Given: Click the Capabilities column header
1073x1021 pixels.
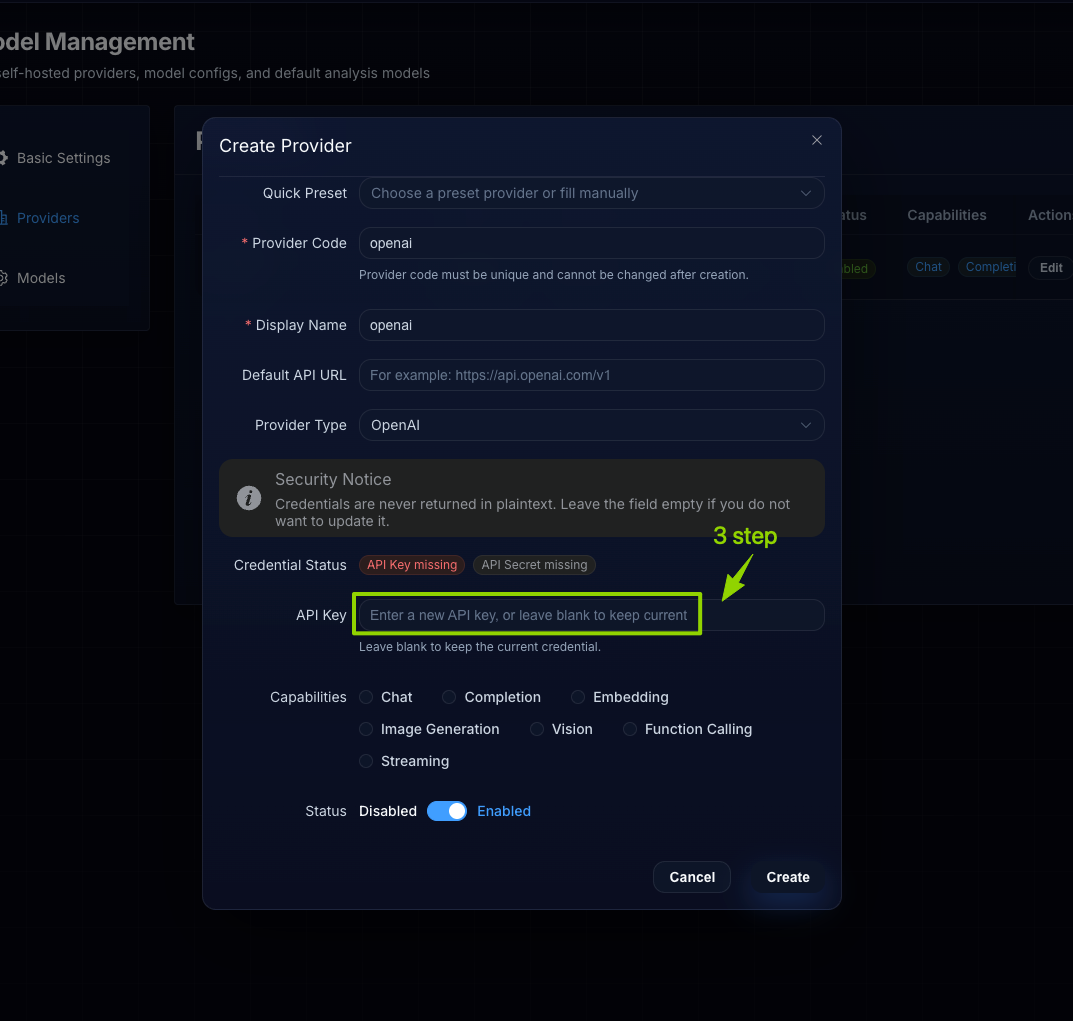Looking at the screenshot, I should coord(946,215).
